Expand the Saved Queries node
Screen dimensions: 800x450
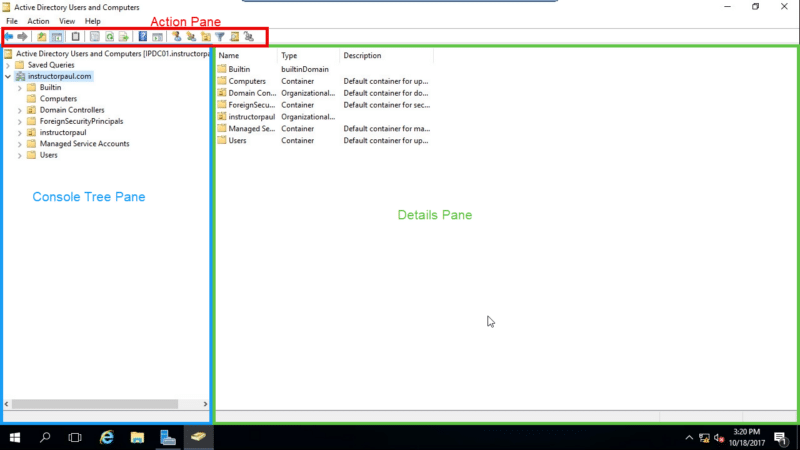point(8,65)
